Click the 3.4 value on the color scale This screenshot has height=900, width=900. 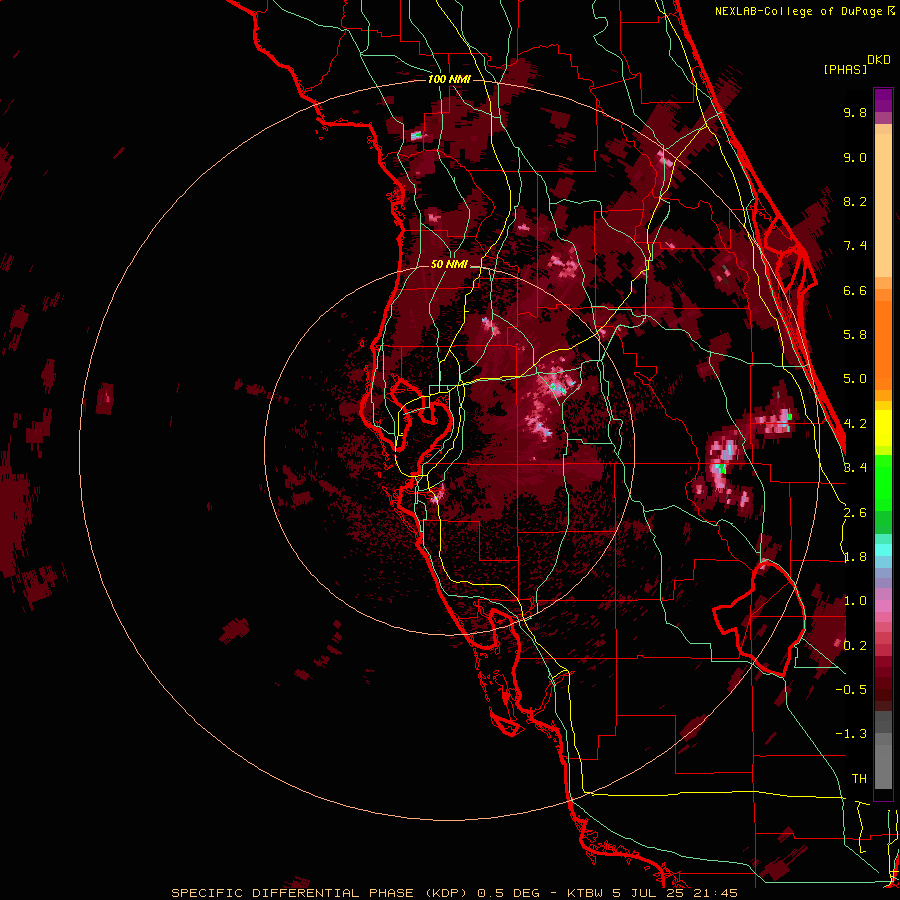855,468
